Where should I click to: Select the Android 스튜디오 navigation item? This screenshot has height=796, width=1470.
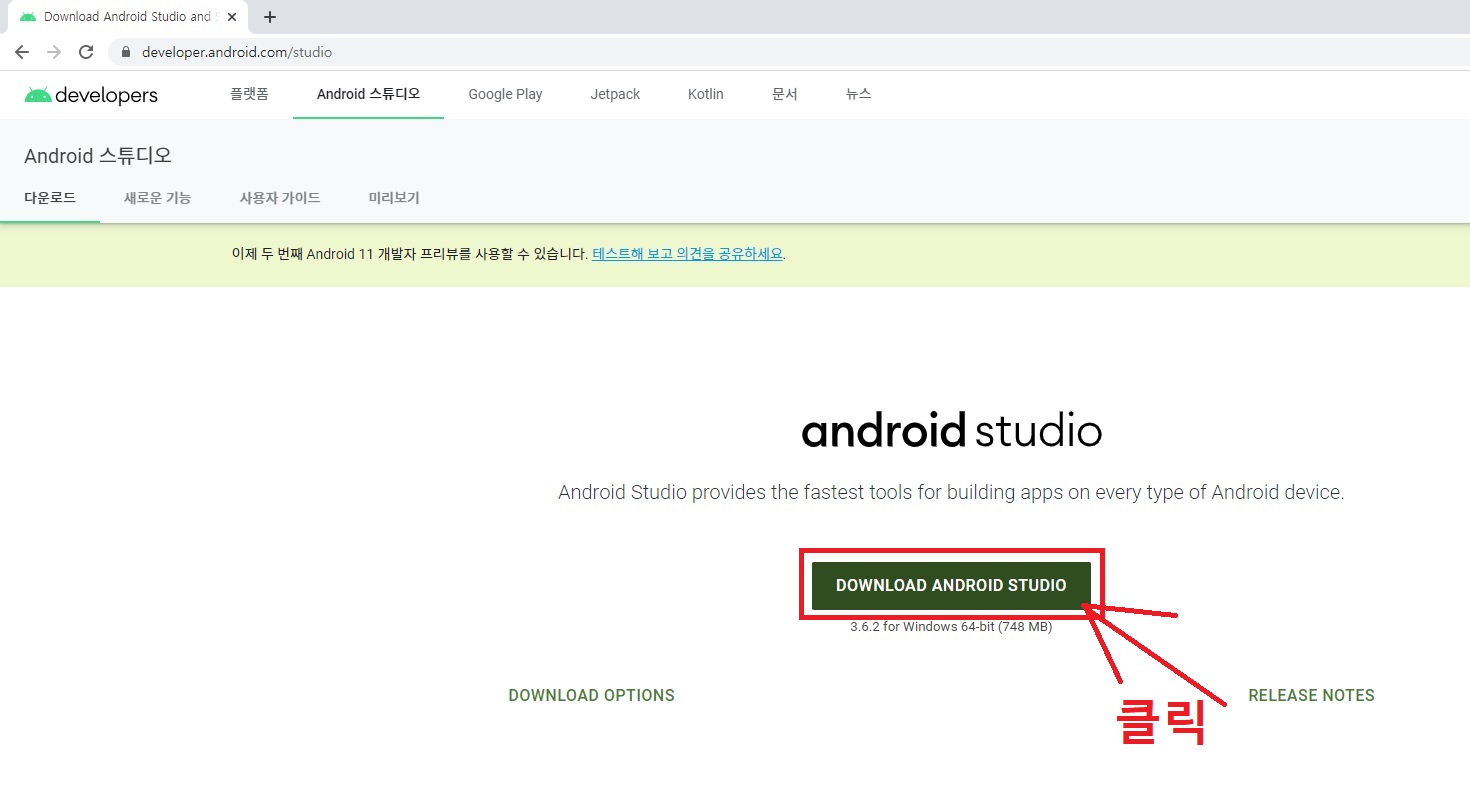pos(368,94)
